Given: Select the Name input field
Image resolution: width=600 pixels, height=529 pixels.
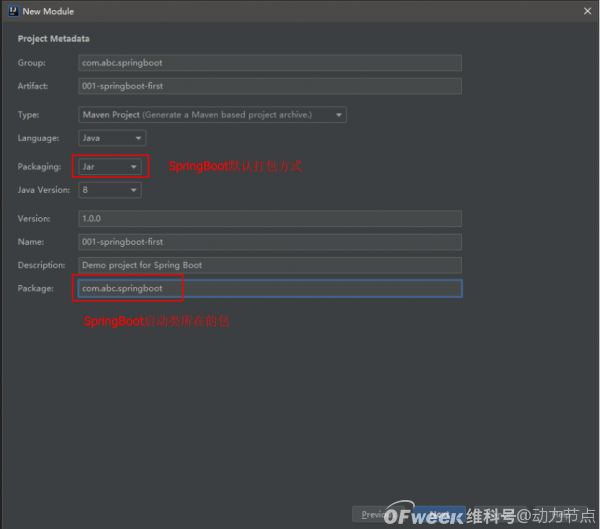Looking at the screenshot, I should point(270,242).
